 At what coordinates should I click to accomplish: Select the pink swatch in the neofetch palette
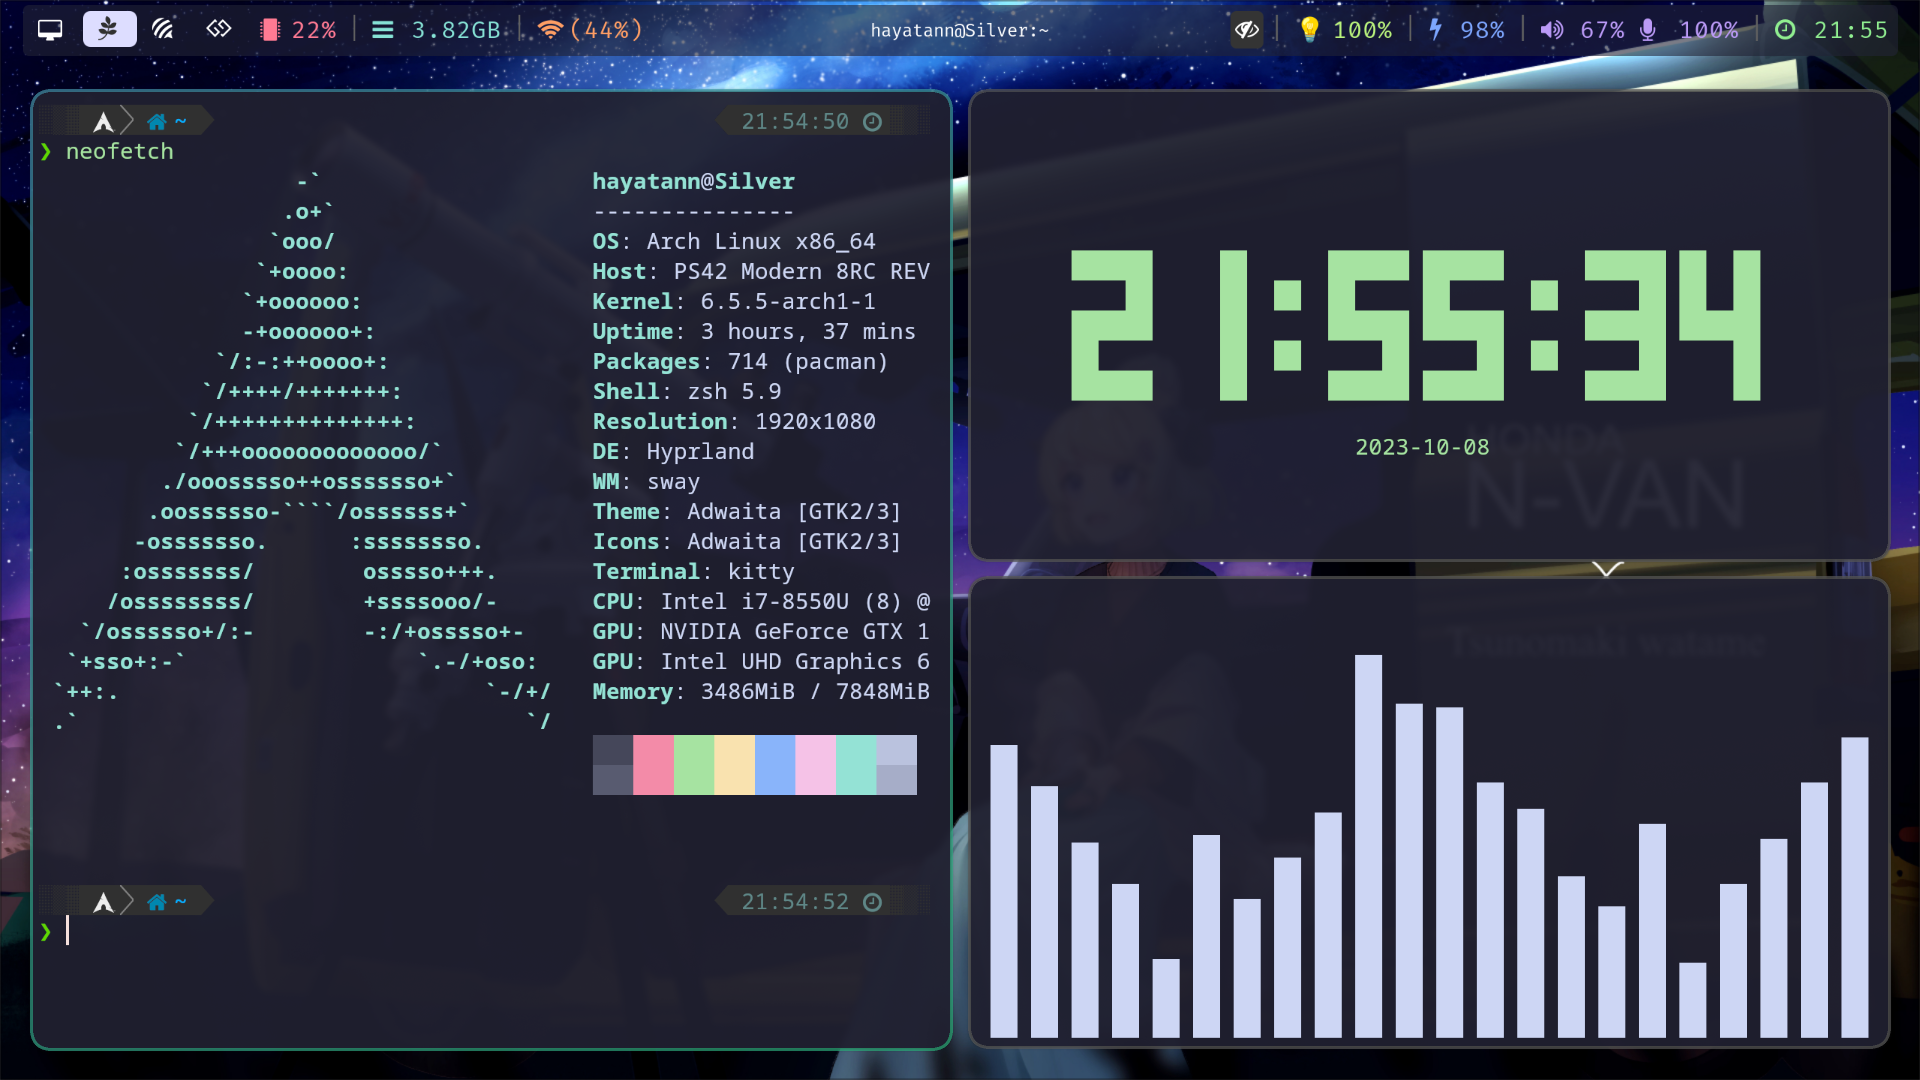click(x=655, y=765)
